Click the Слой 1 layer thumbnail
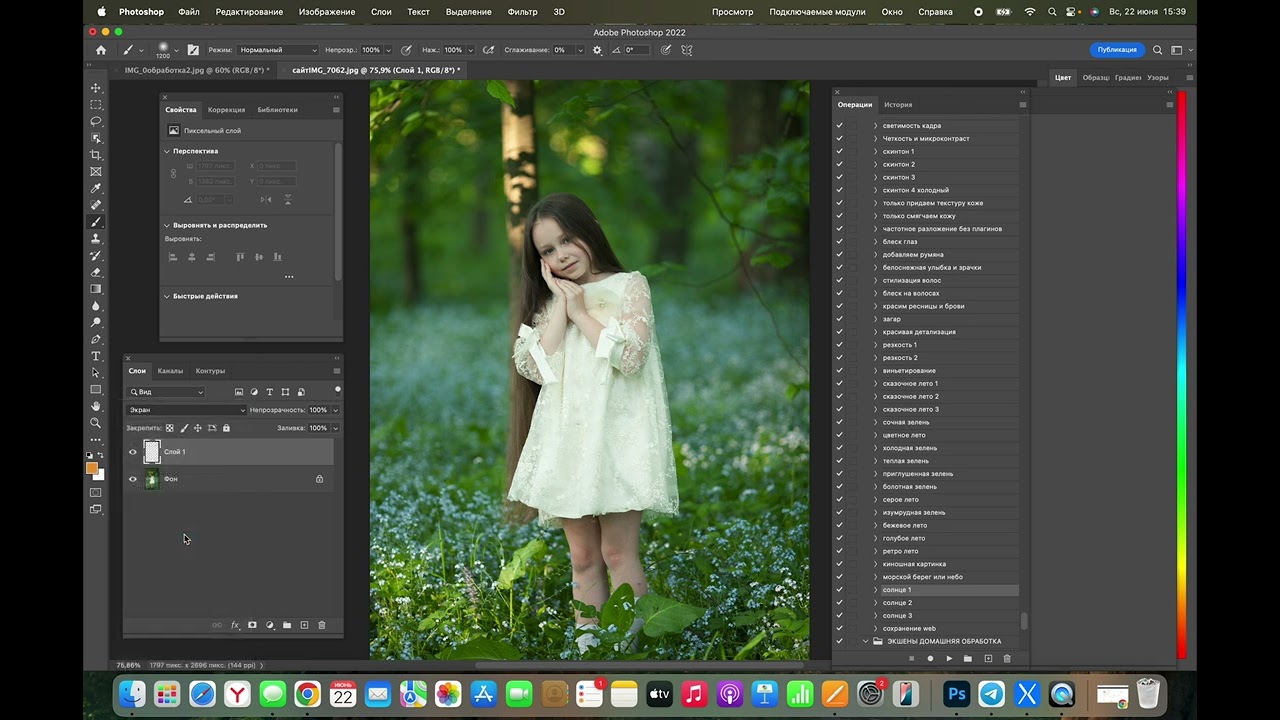Image resolution: width=1280 pixels, height=720 pixels. (152, 452)
